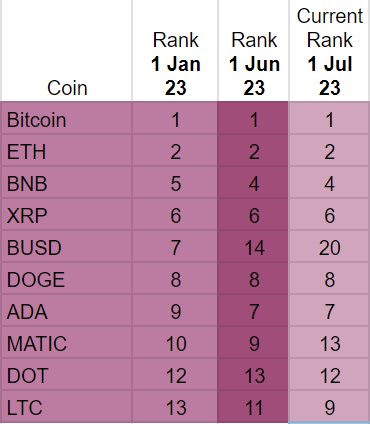Select the ADA coin cell
Screen dimensions: 370x424
(67, 310)
